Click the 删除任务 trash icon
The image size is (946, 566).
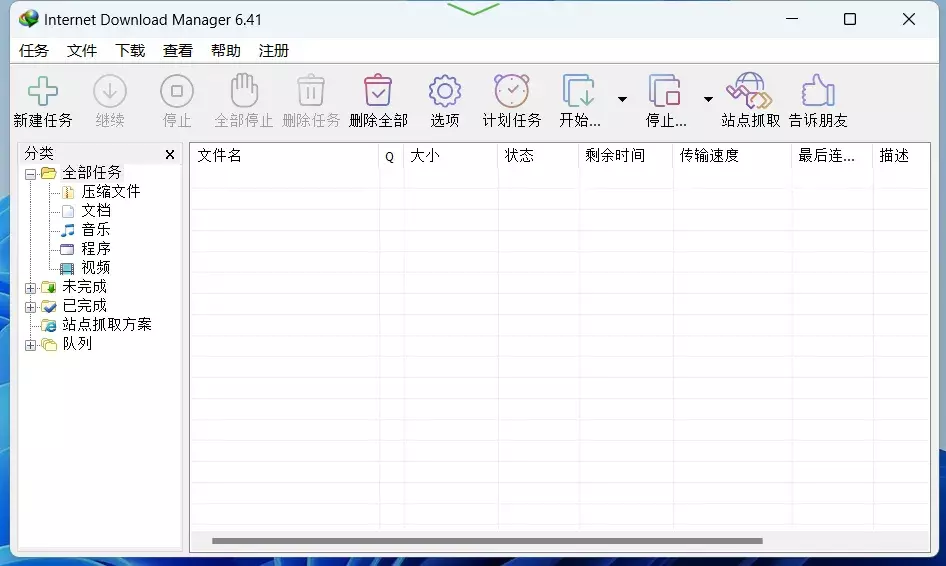(x=311, y=91)
